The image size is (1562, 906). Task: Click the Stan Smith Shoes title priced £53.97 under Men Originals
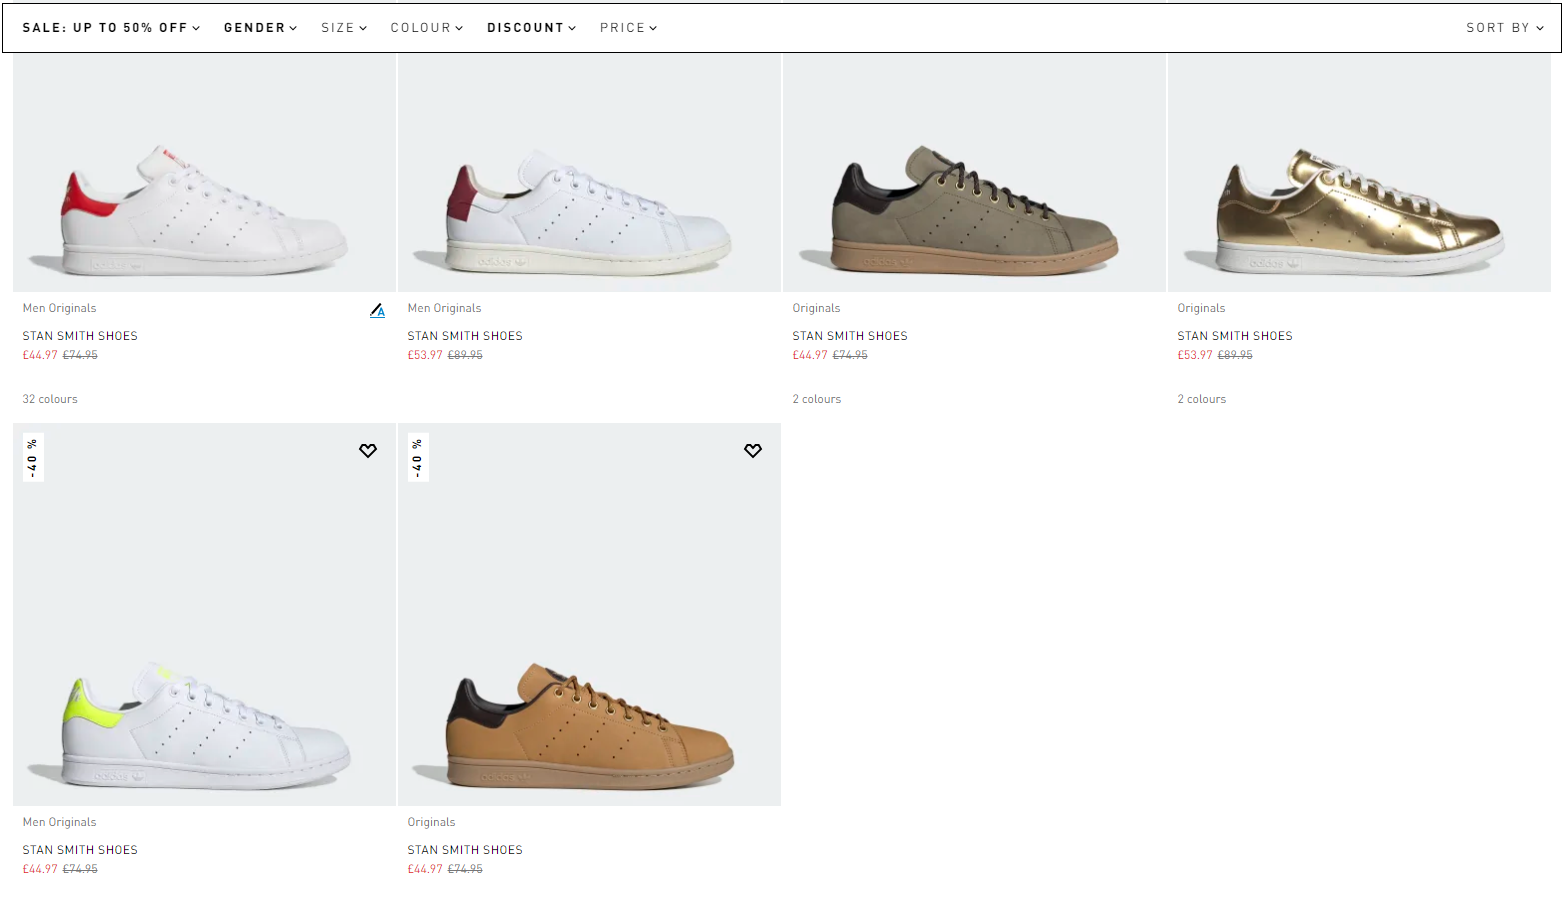tap(465, 336)
